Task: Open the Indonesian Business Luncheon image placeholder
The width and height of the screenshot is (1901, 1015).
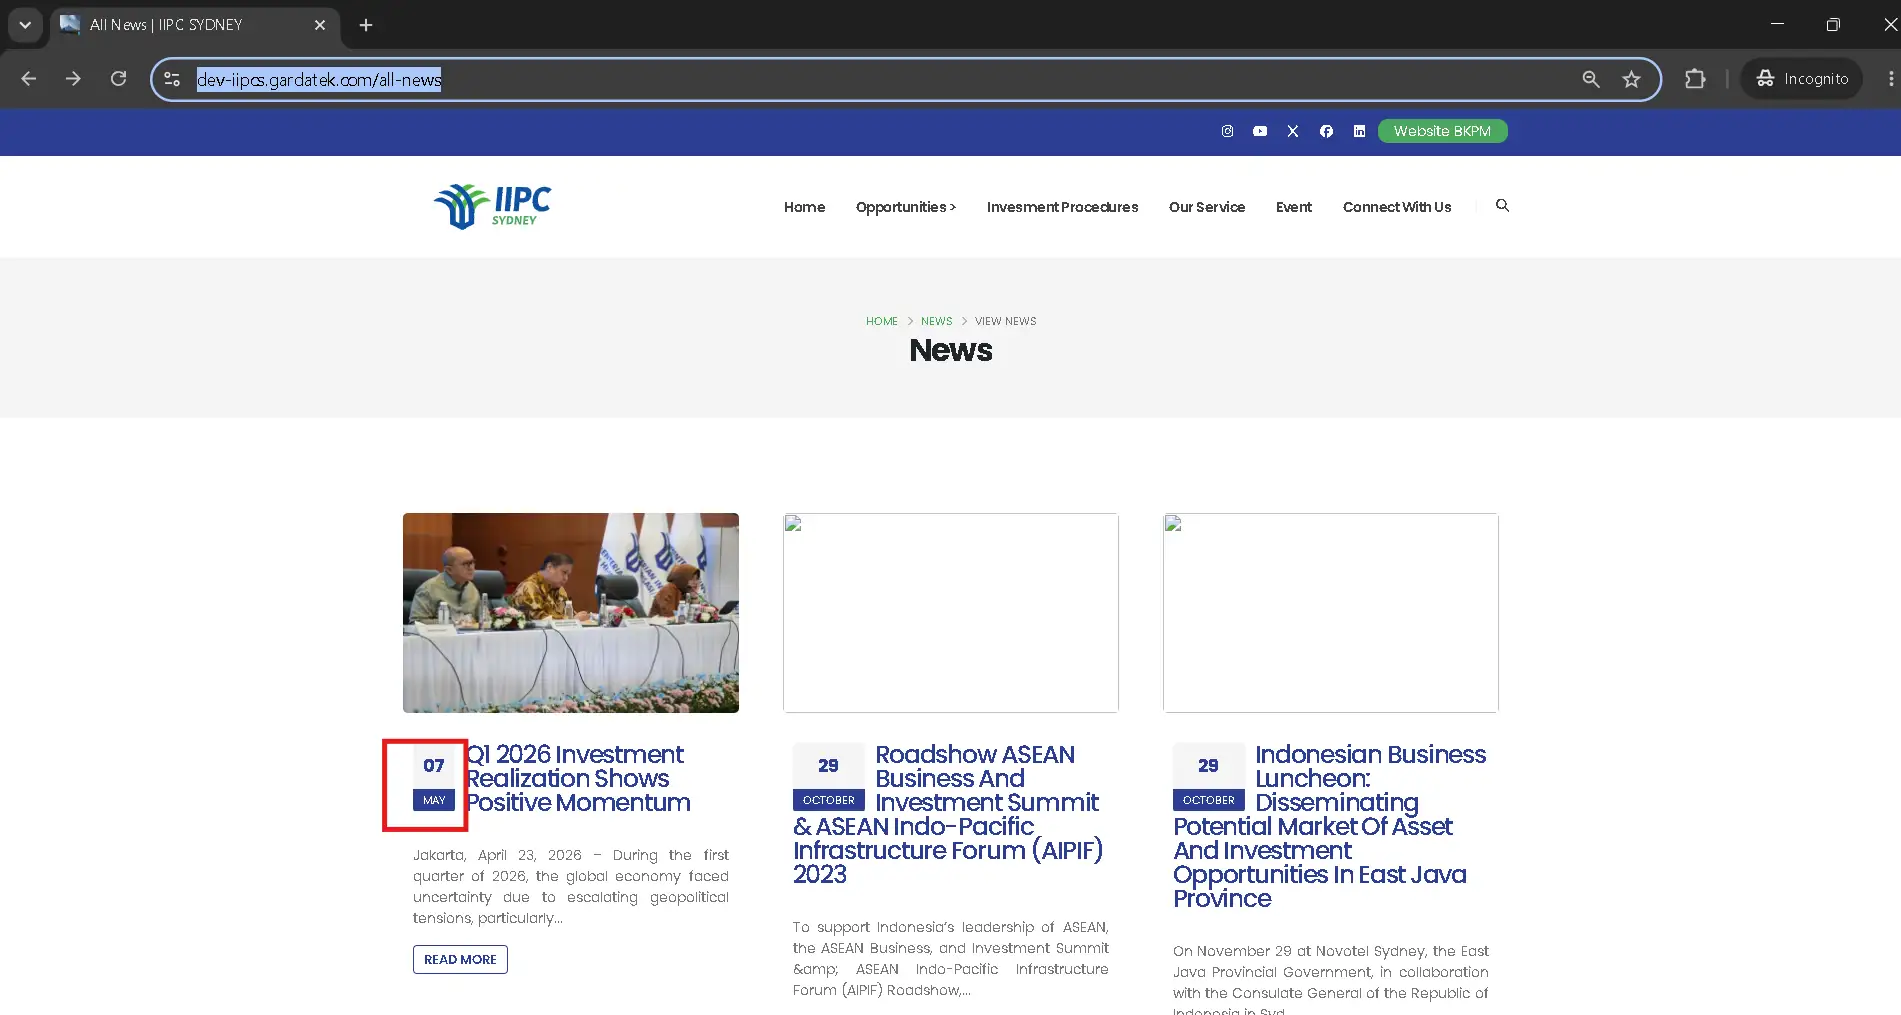Action: click(1331, 613)
